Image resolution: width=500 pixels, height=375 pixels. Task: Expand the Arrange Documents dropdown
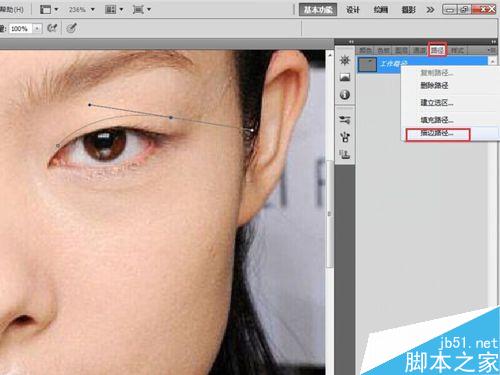pyautogui.click(x=114, y=9)
